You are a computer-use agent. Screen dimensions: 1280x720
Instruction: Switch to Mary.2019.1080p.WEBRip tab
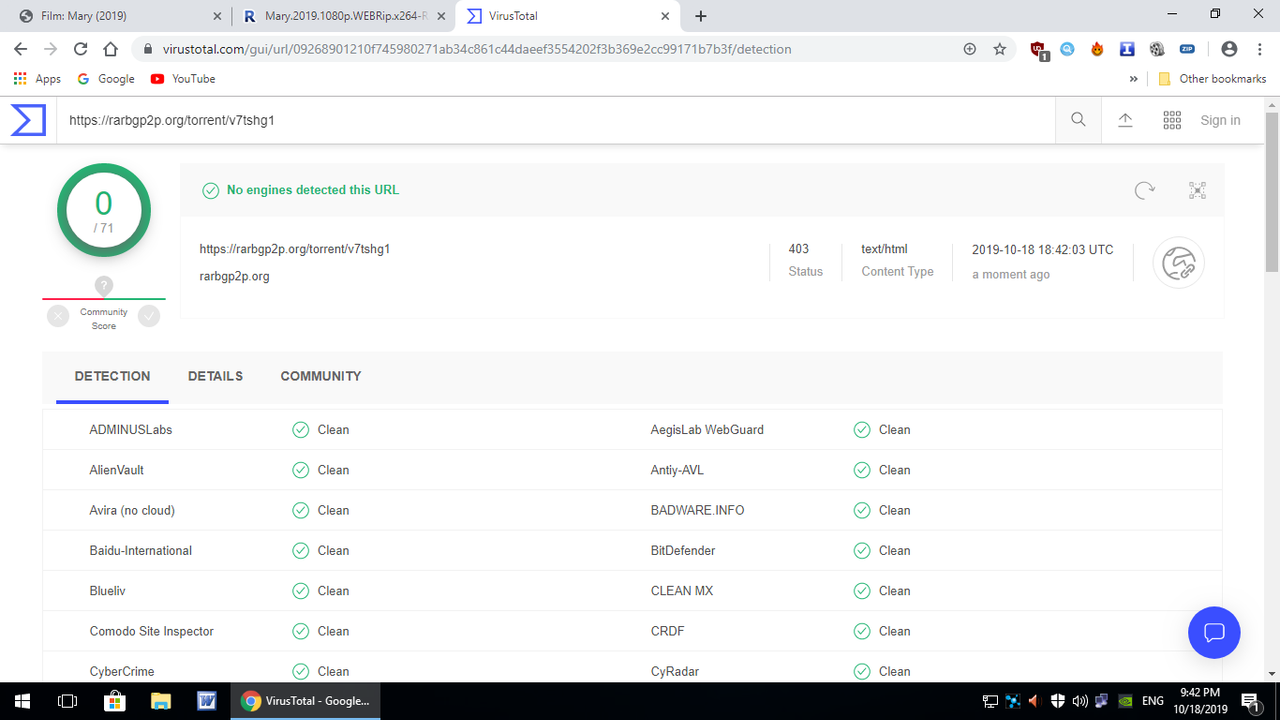(342, 16)
